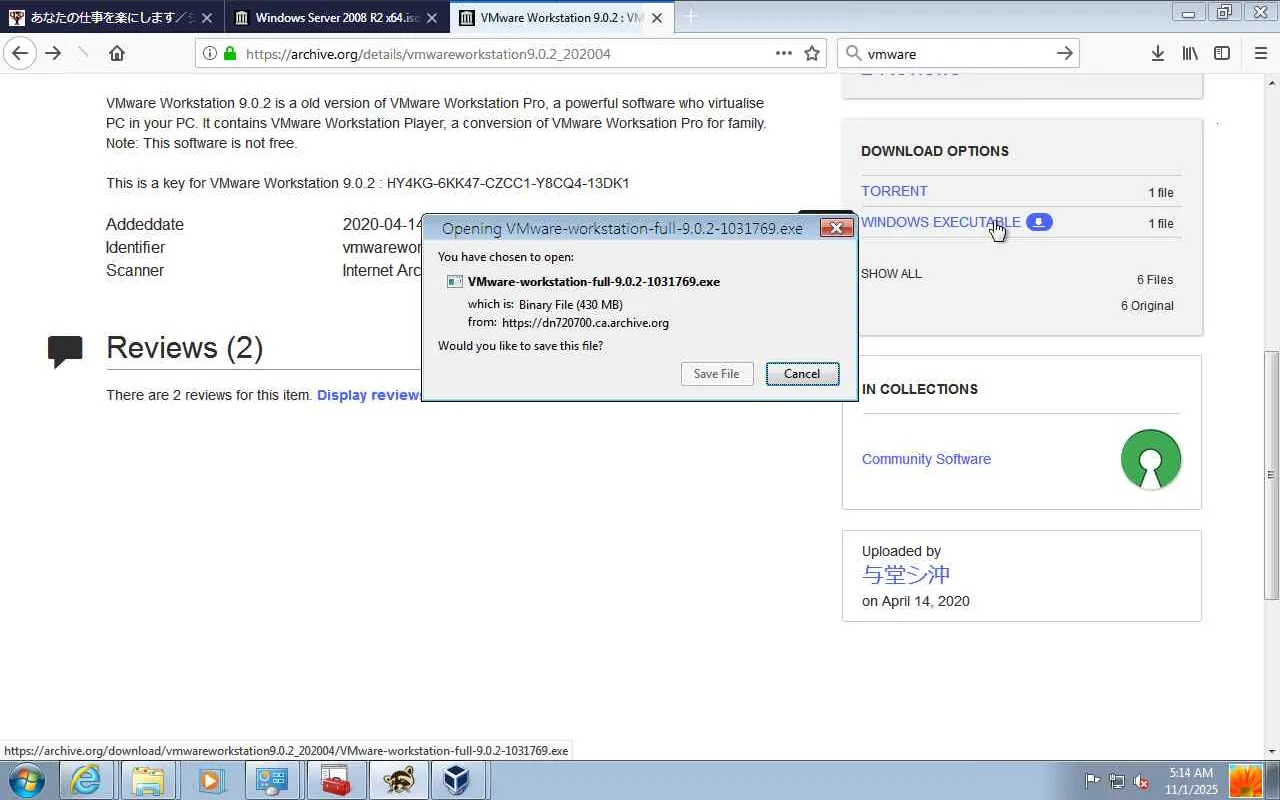The height and width of the screenshot is (800, 1280).
Task: Switch to Windows Server 2008 R2 tab
Action: pos(336,18)
